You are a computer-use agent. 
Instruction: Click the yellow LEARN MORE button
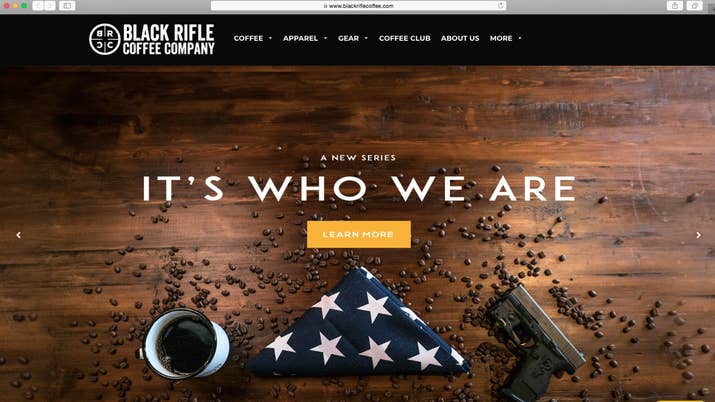358,234
